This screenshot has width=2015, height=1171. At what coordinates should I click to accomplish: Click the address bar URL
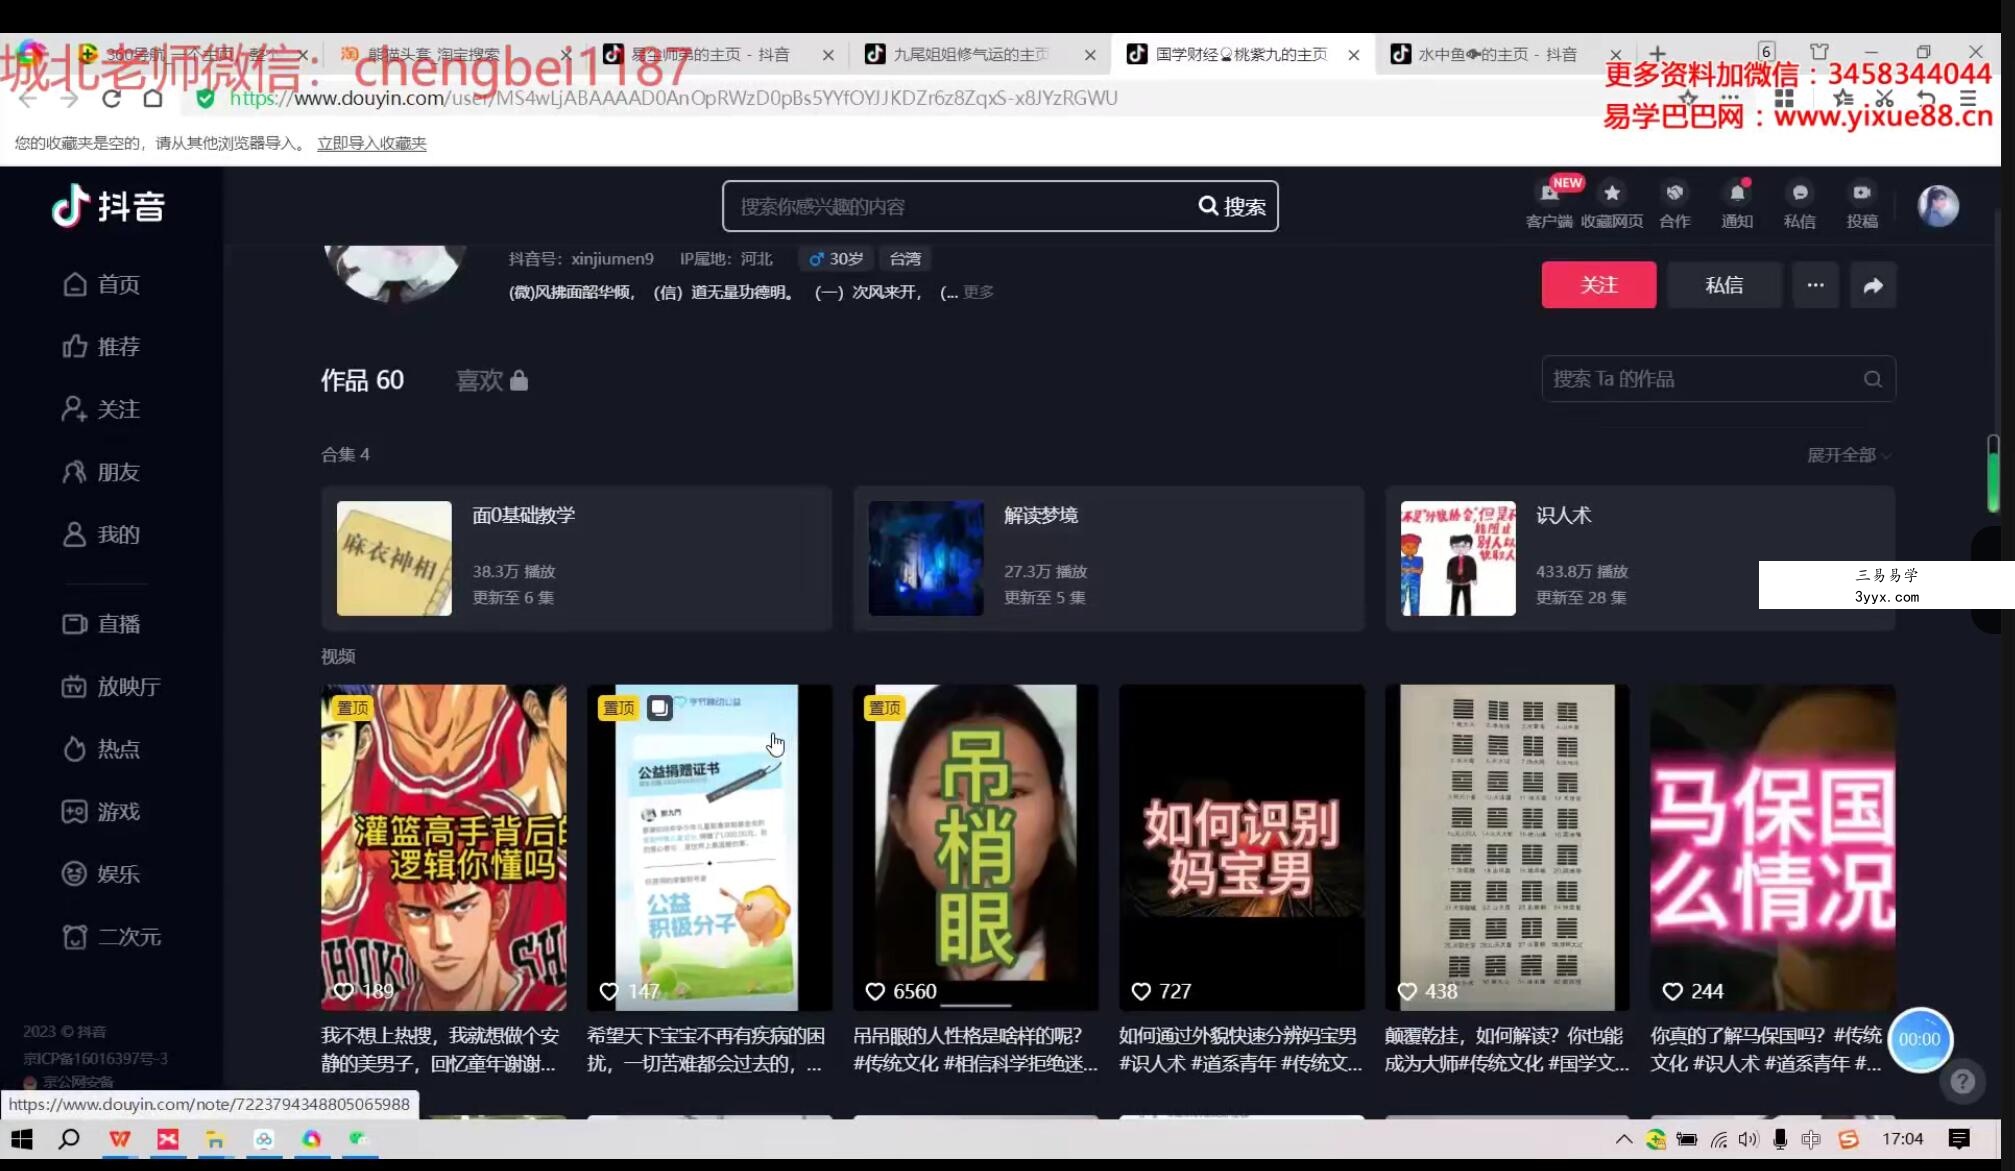pos(673,98)
